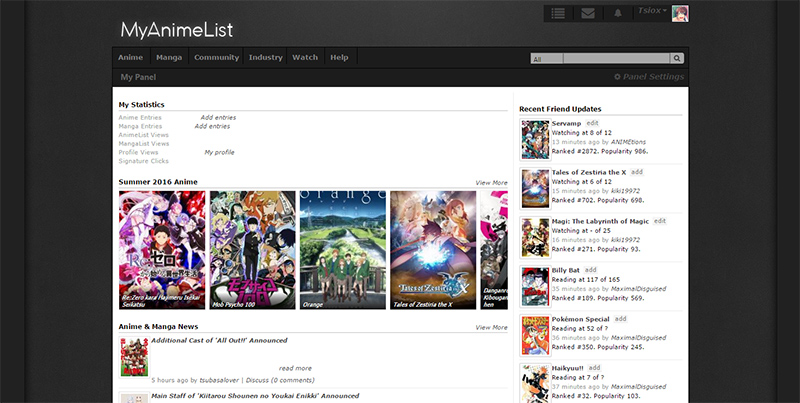The image size is (800, 403).
Task: Click add button beside Haikyuu!!
Action: pos(594,368)
